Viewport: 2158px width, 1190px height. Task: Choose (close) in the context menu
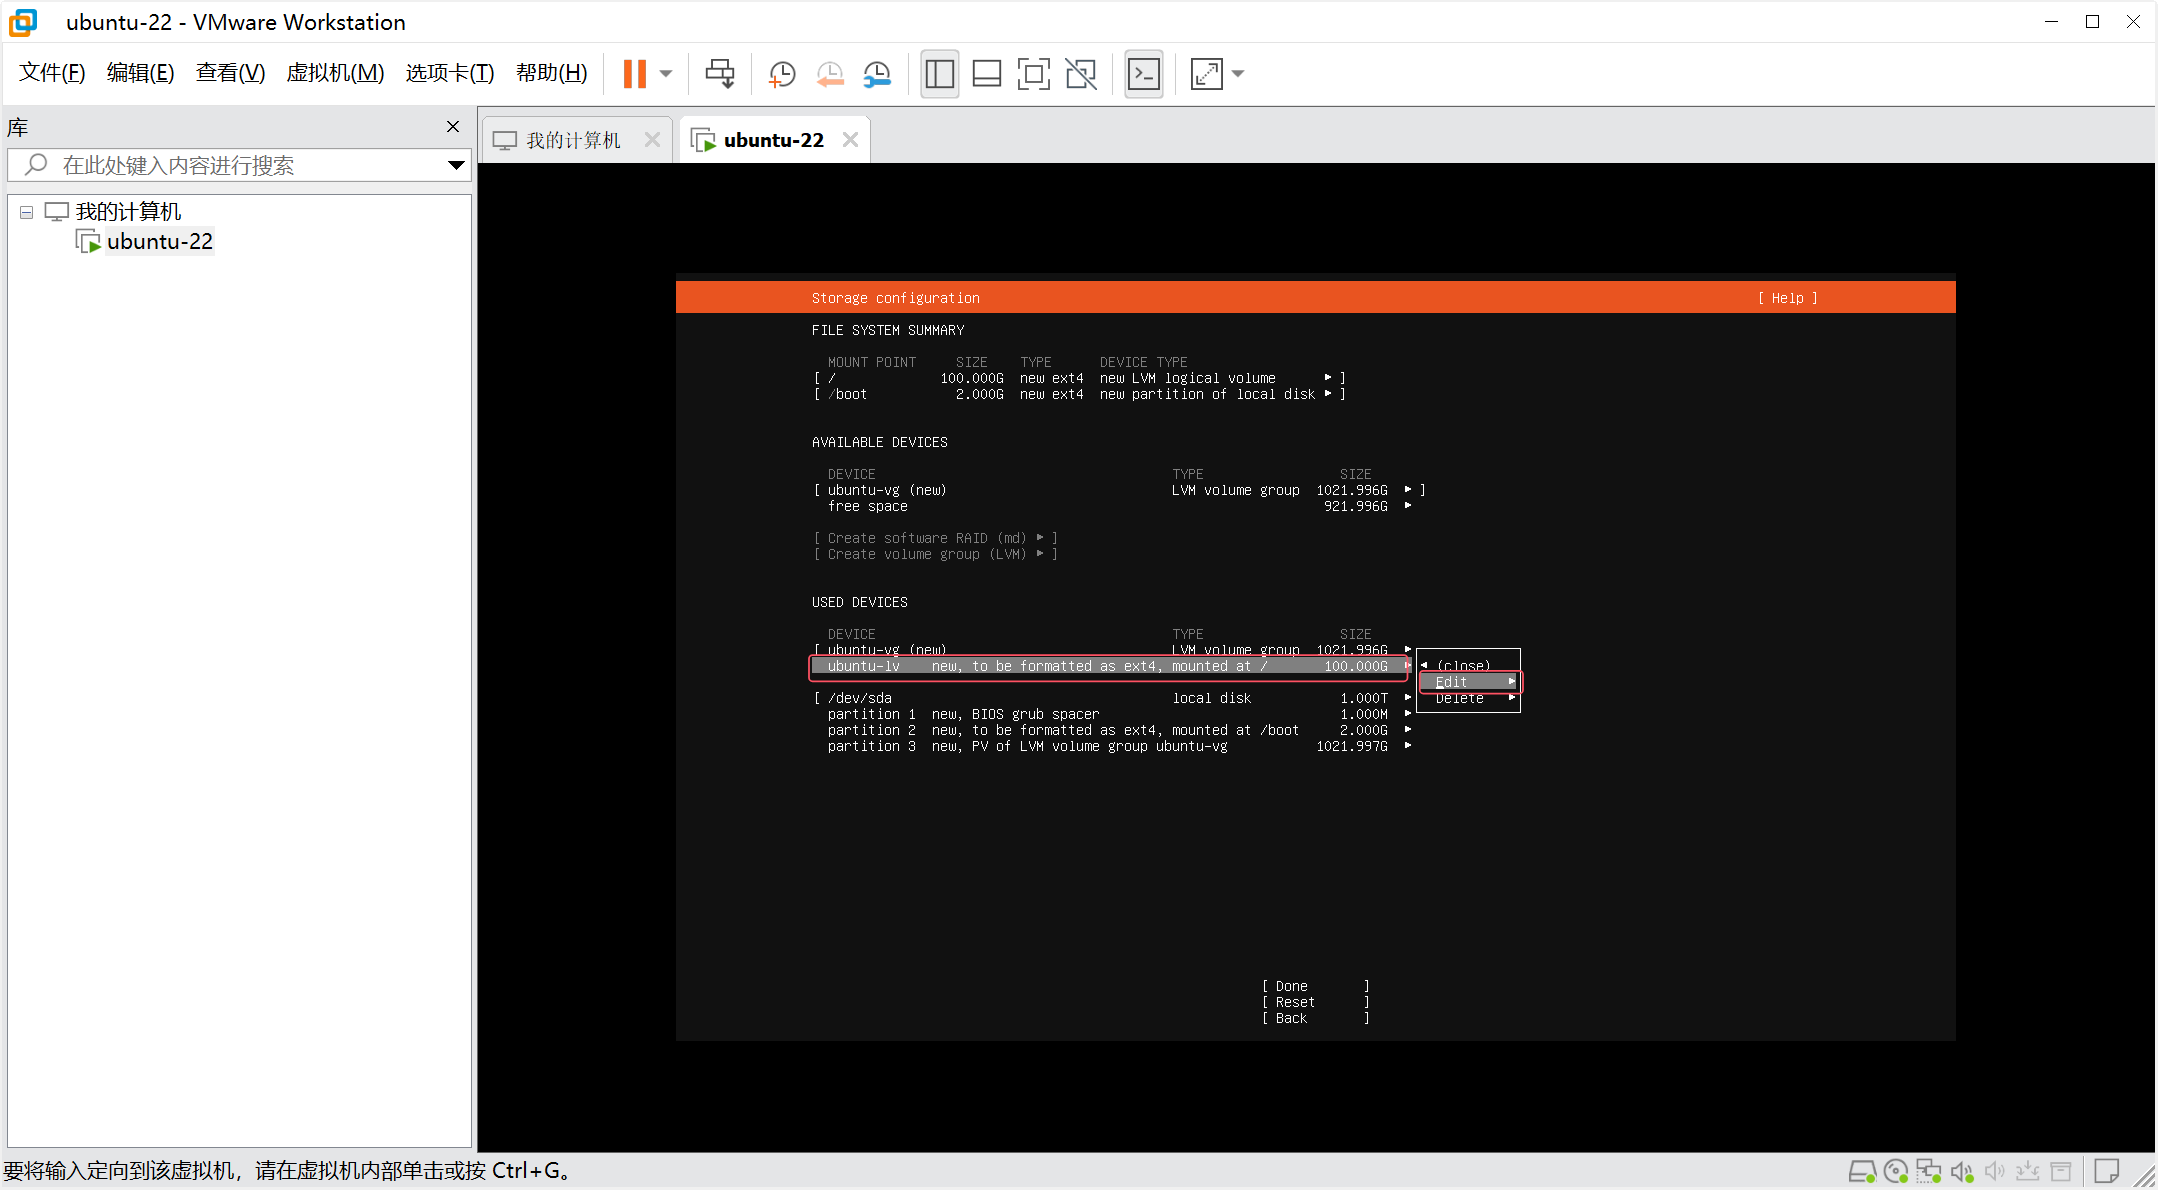coord(1463,666)
